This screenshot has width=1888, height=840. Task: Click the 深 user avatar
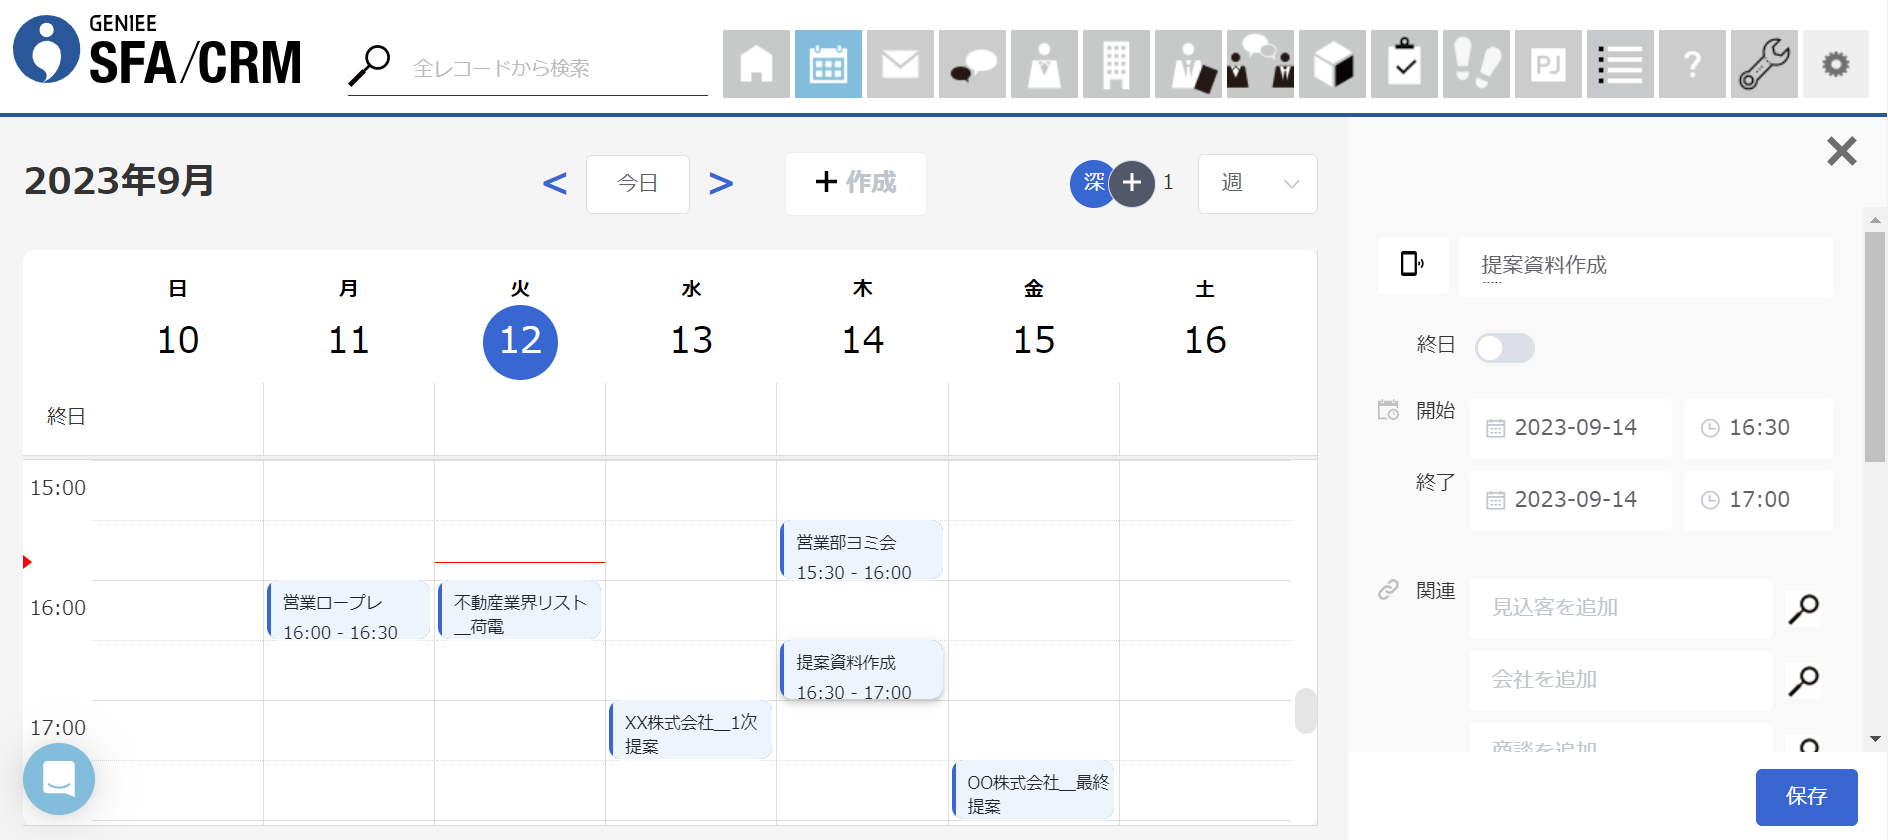click(x=1092, y=183)
